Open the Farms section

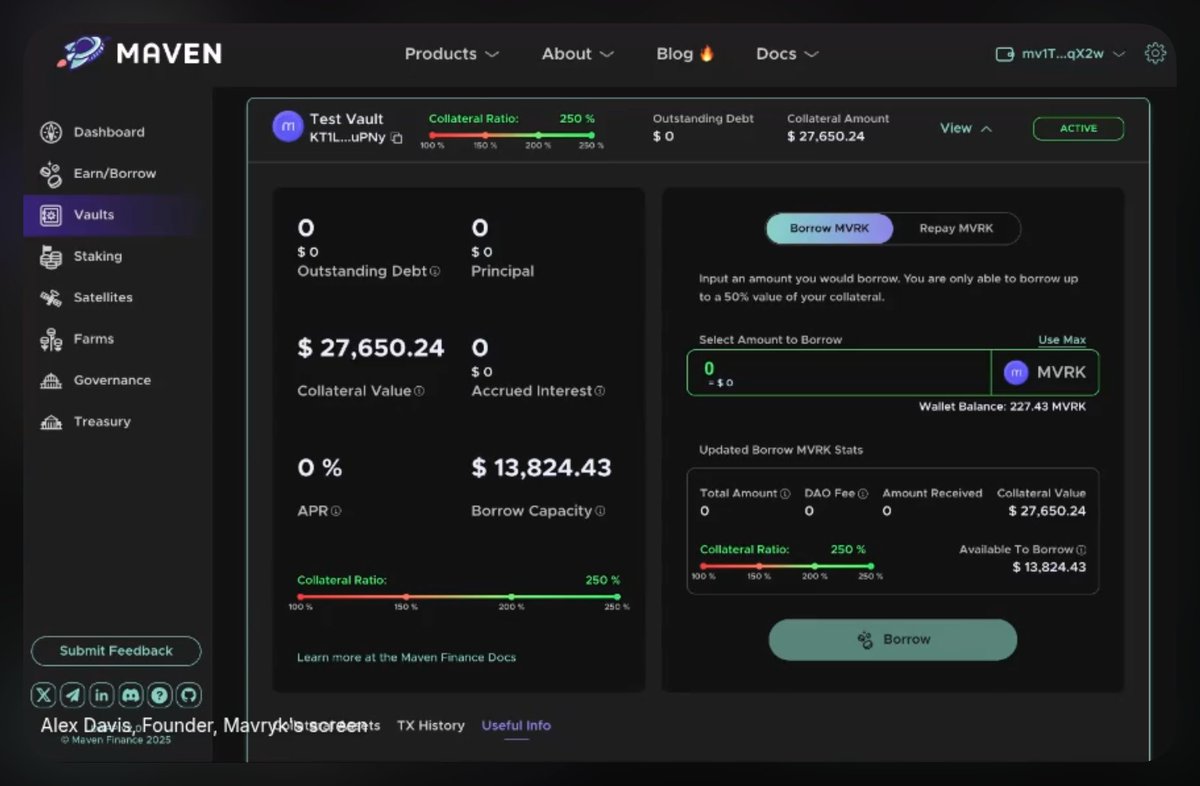click(x=93, y=339)
